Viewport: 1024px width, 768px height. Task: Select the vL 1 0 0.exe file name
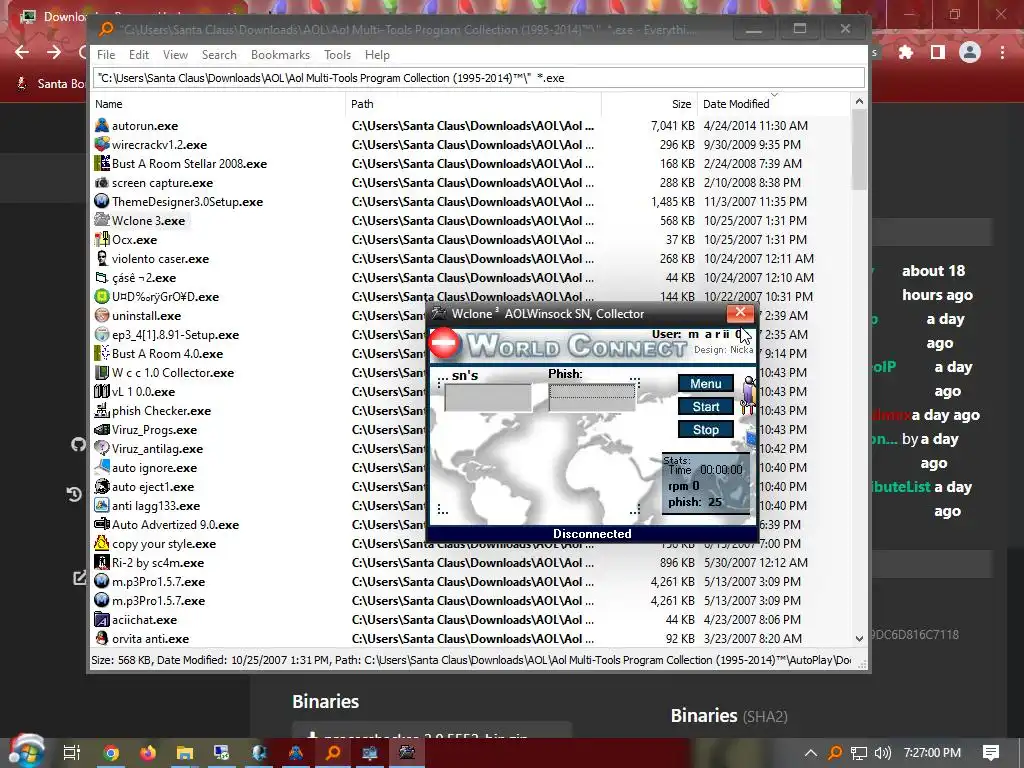click(143, 392)
